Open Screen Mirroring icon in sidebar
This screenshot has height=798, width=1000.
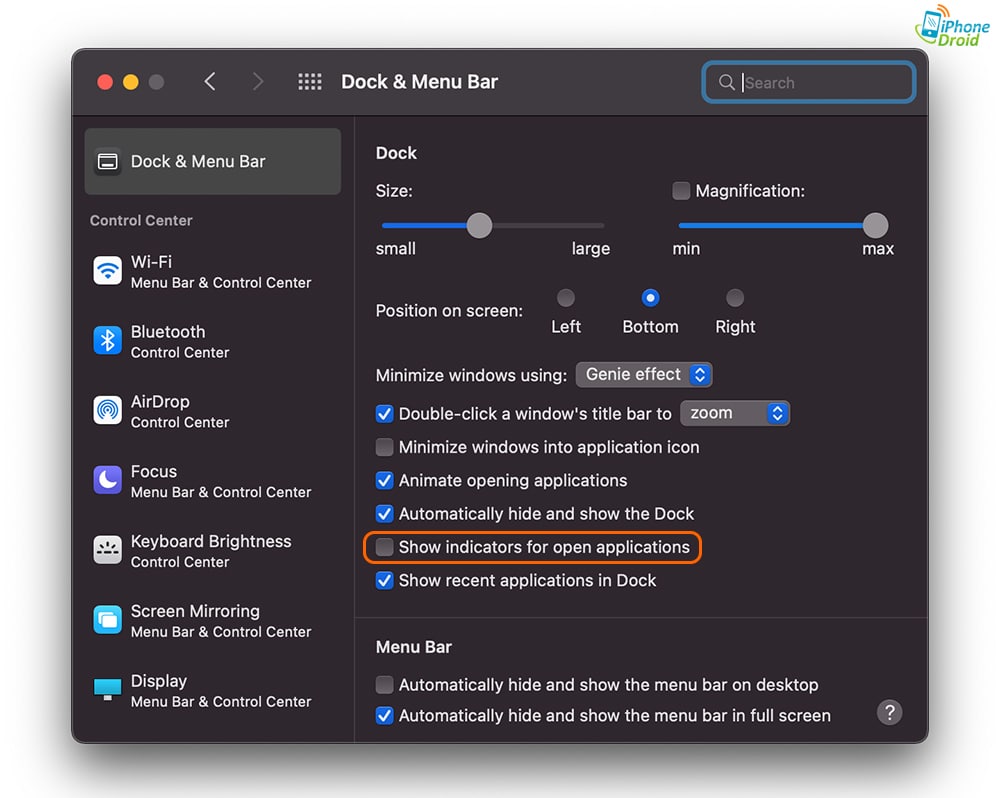[107, 621]
